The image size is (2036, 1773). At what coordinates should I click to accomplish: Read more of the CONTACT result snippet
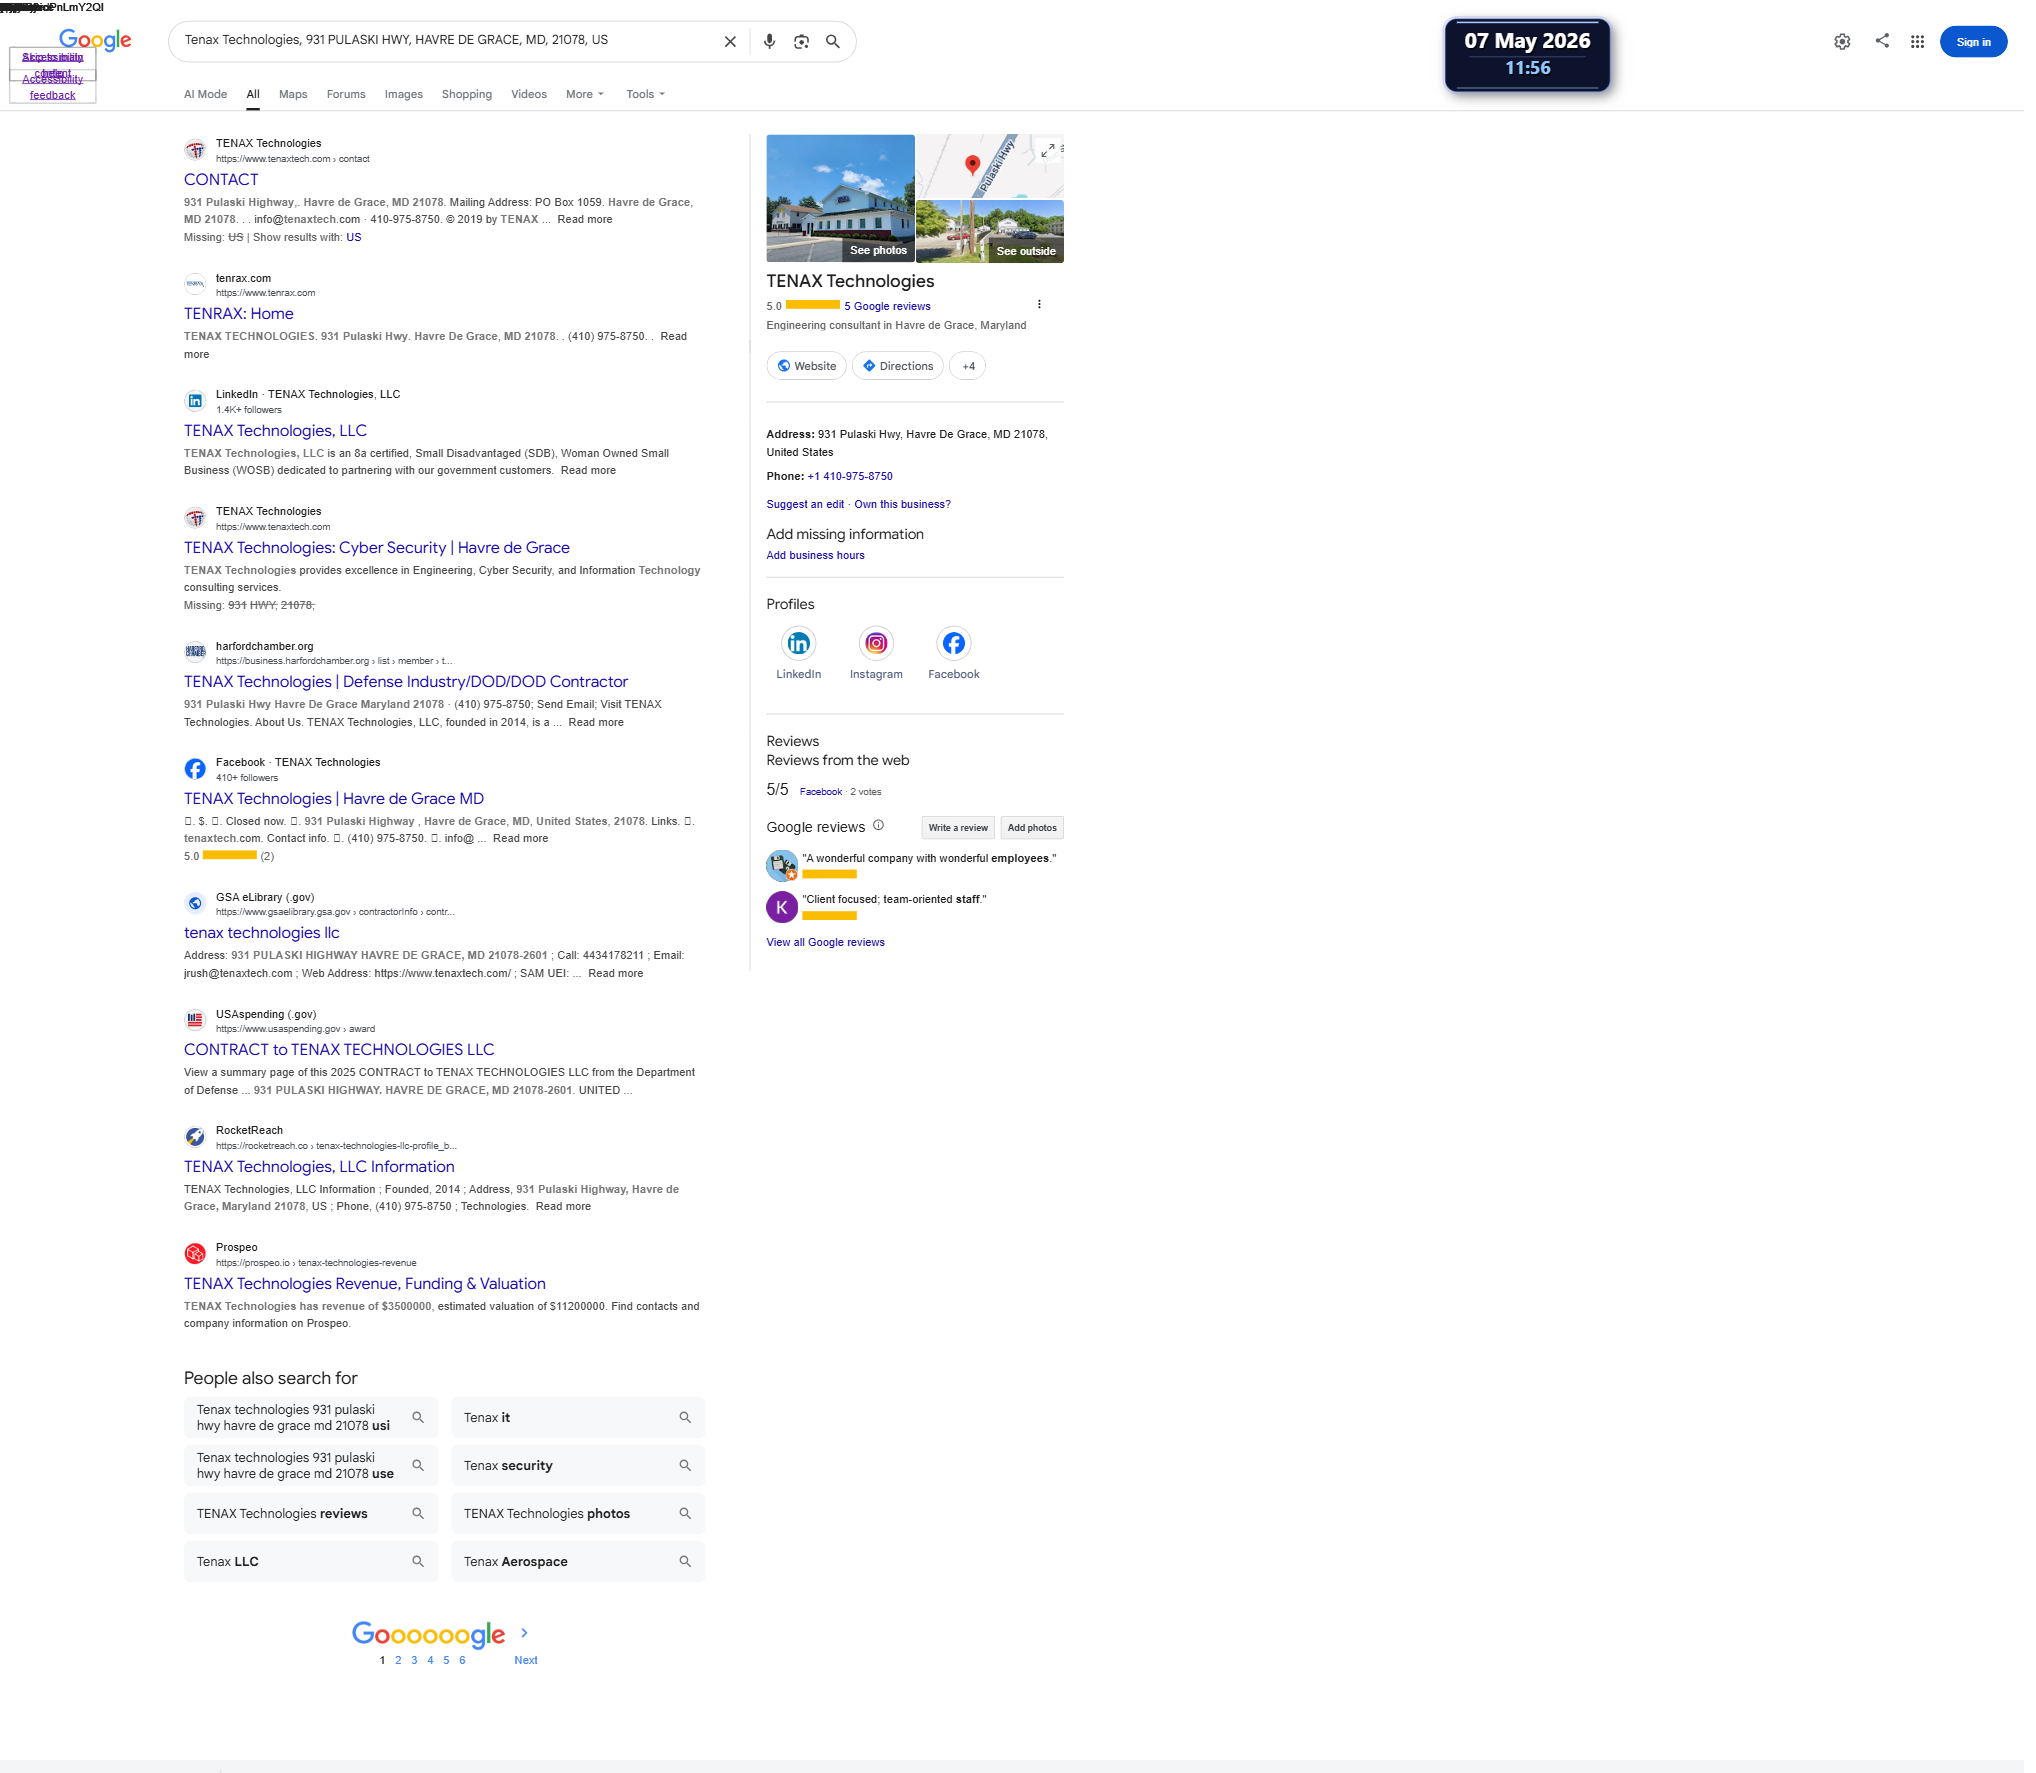[x=585, y=220]
